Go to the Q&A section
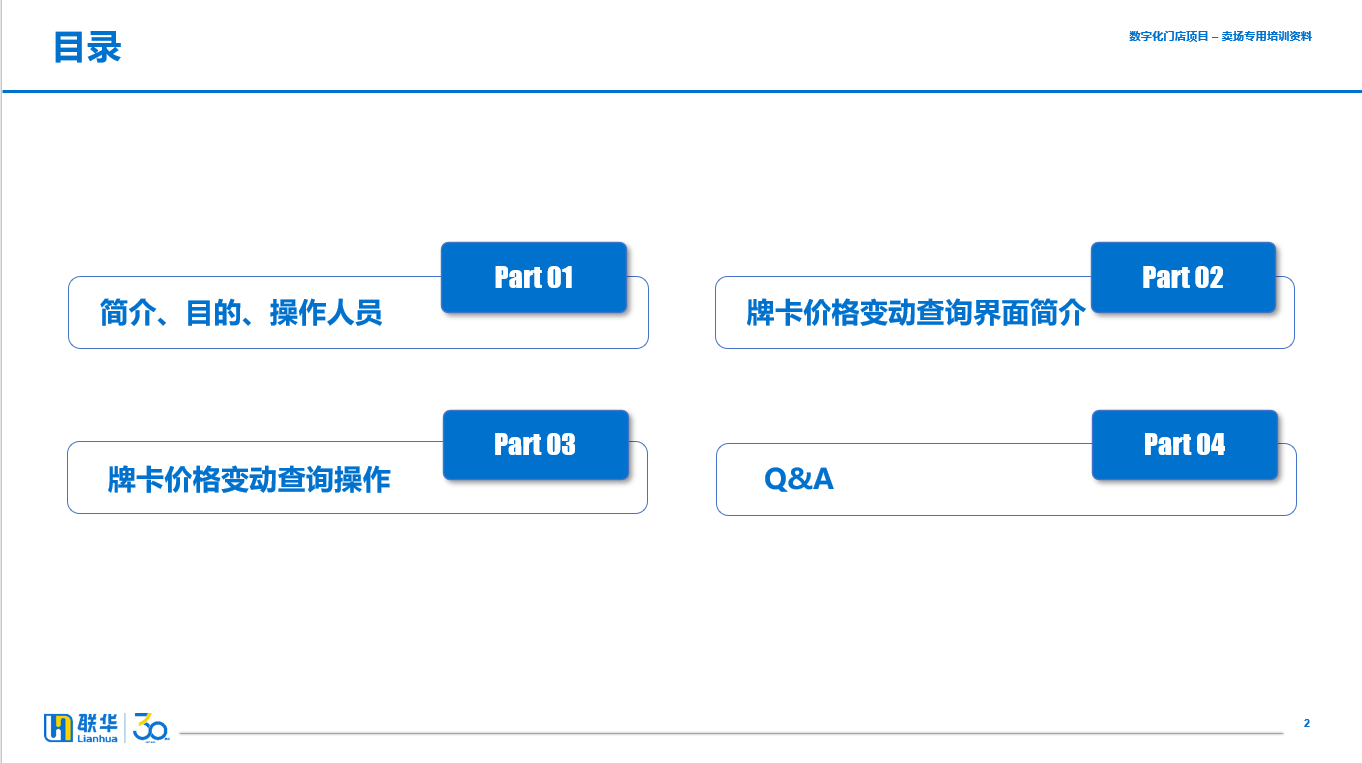This screenshot has height=763, width=1362. (x=798, y=479)
